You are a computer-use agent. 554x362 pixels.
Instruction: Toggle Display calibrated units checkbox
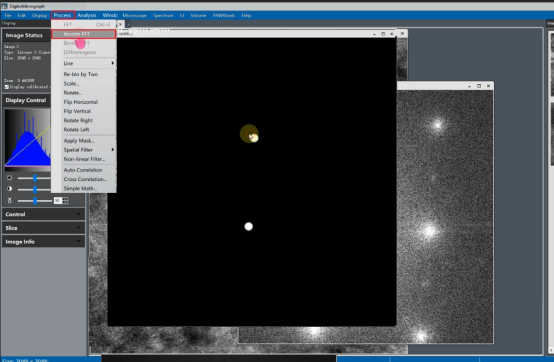[7, 87]
